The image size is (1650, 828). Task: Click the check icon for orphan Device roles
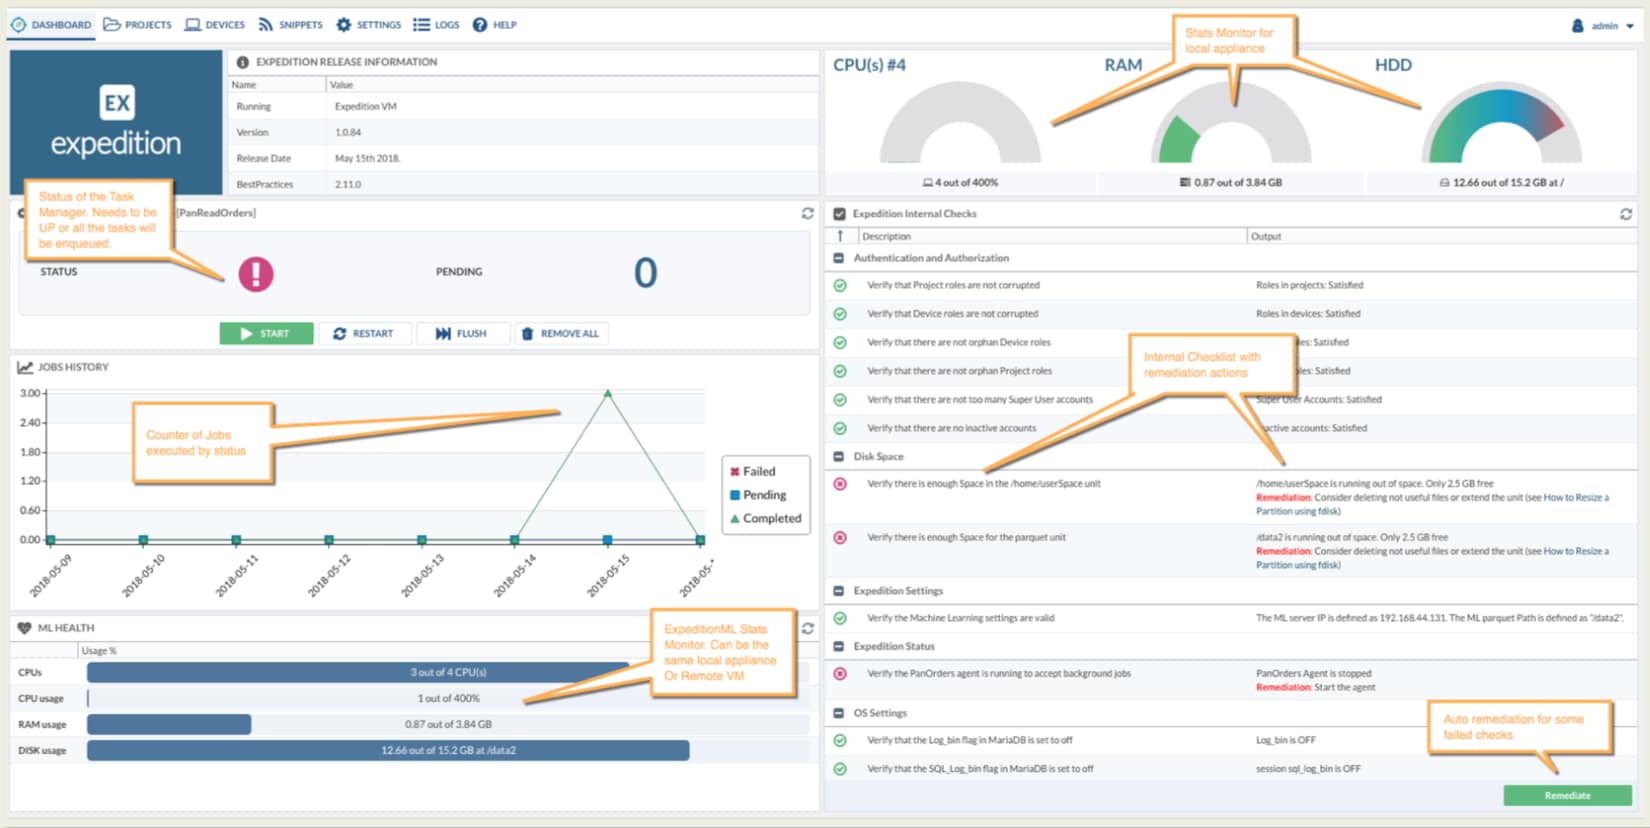[x=840, y=342]
